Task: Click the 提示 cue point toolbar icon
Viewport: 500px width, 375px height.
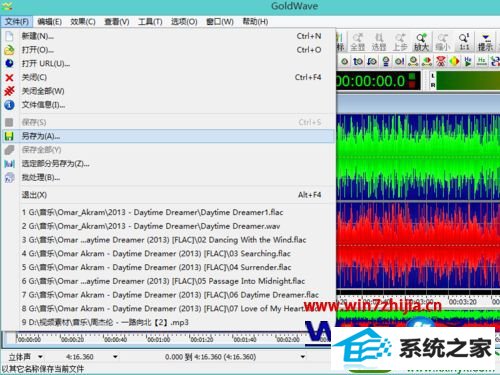Action: tap(485, 42)
